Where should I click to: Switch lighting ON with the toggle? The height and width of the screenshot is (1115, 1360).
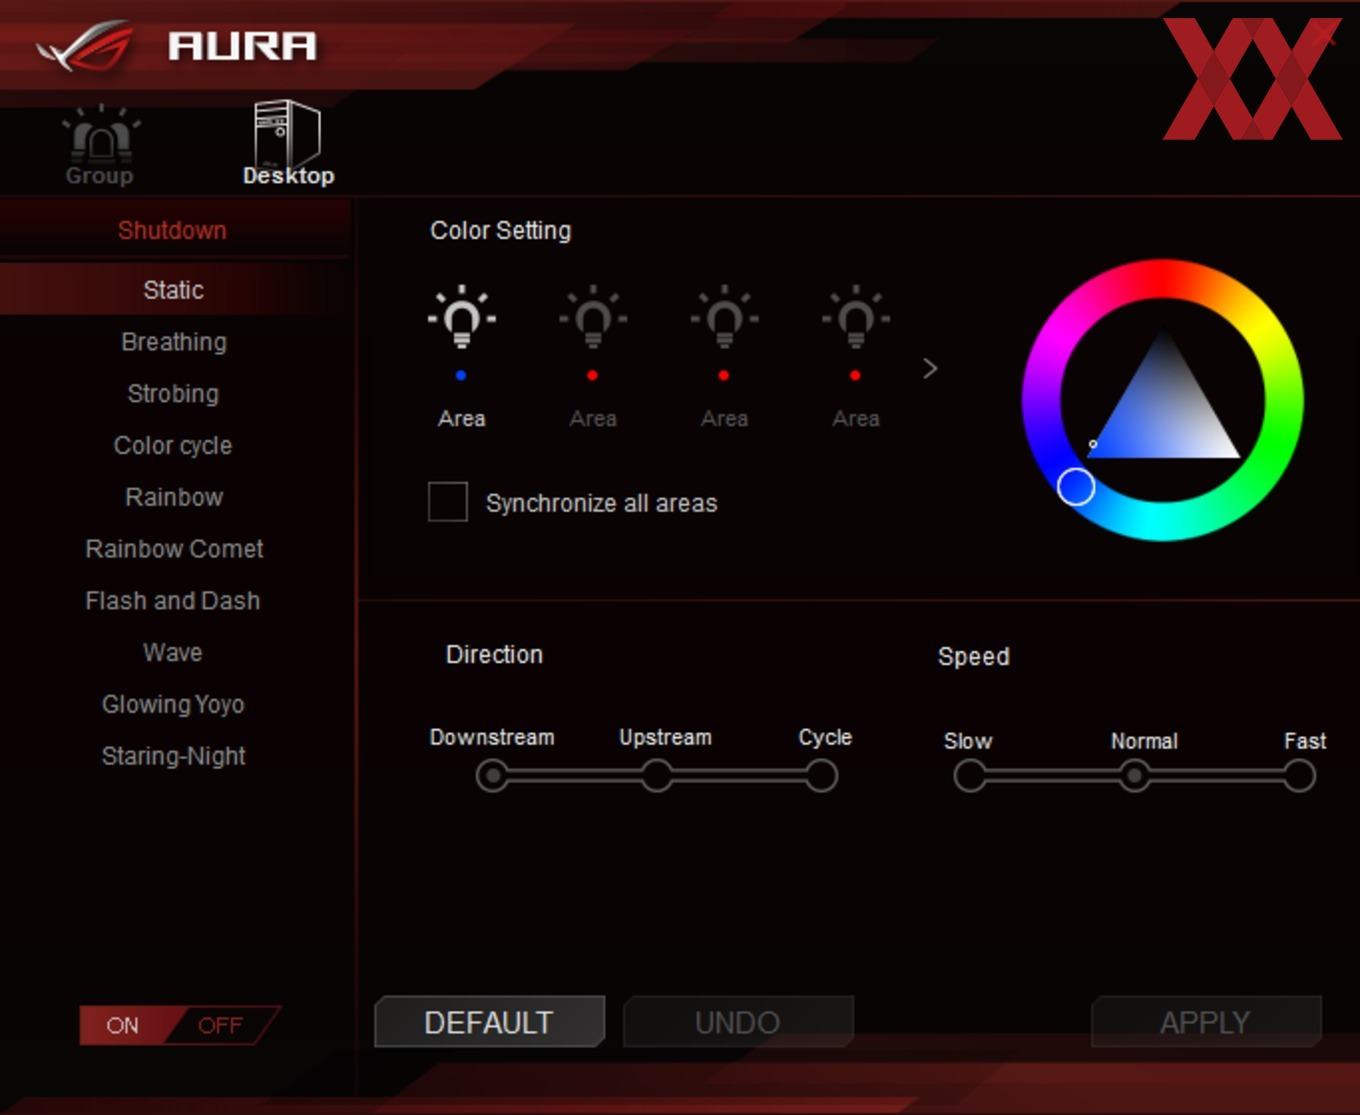pos(124,1025)
